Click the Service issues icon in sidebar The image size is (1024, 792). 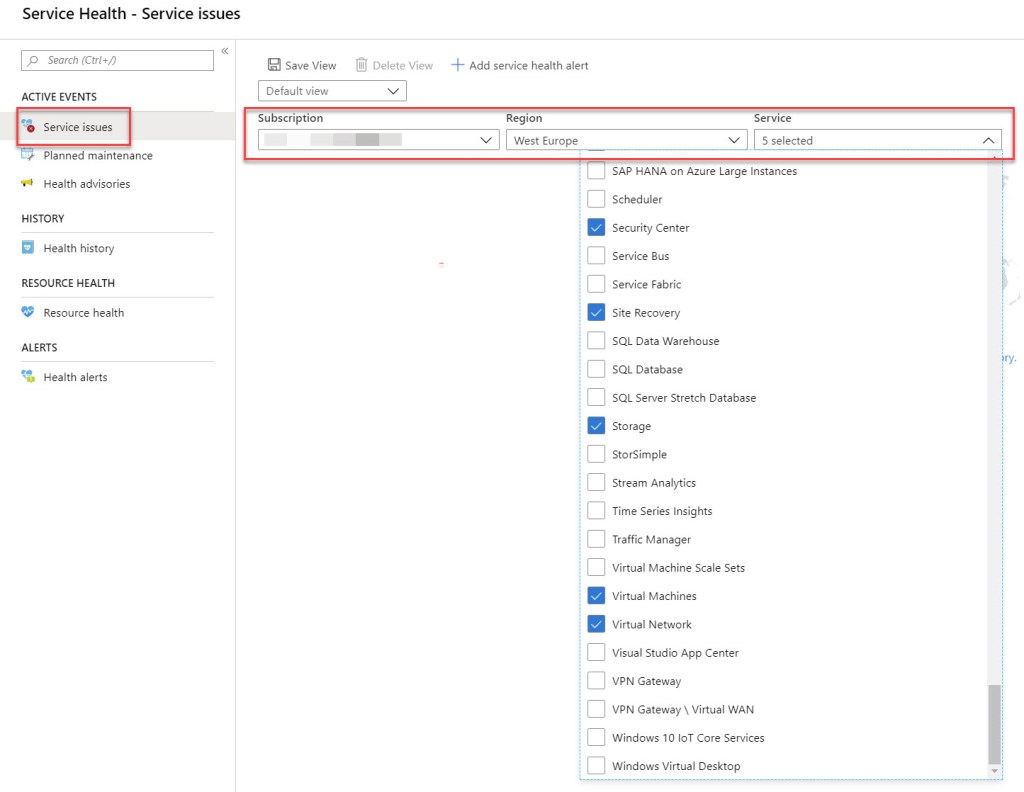(28, 127)
